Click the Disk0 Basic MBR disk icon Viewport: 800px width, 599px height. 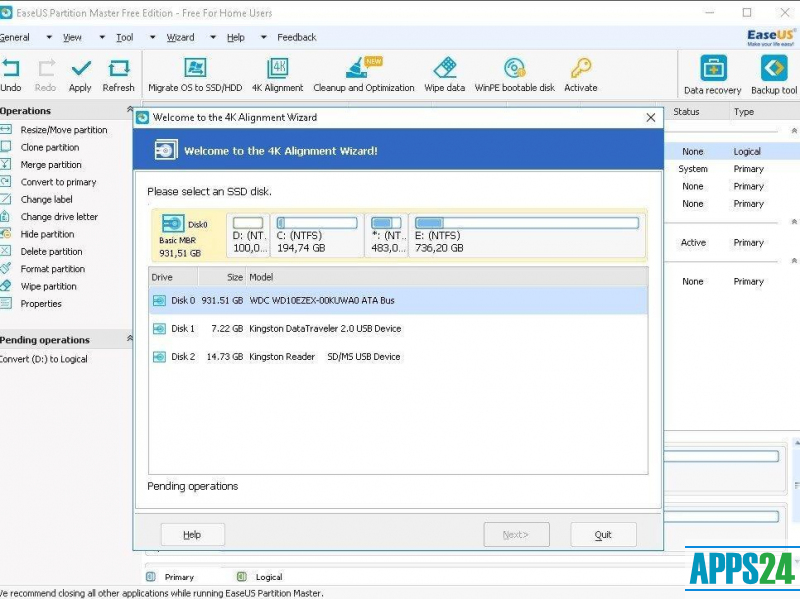172,223
